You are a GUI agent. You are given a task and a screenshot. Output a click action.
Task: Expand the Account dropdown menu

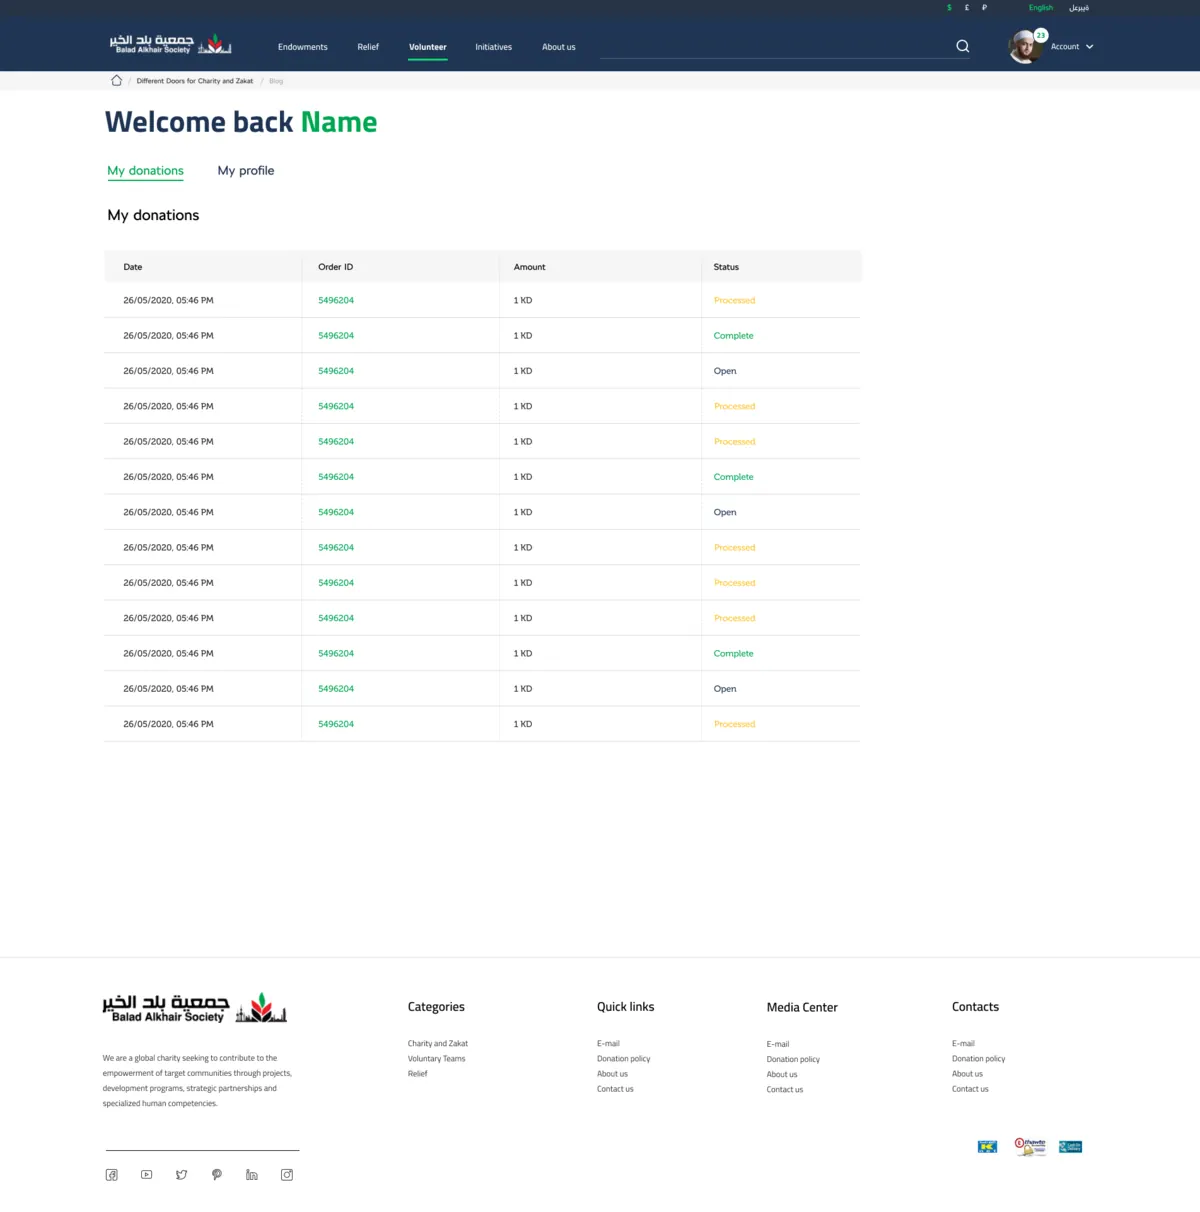(x=1072, y=47)
